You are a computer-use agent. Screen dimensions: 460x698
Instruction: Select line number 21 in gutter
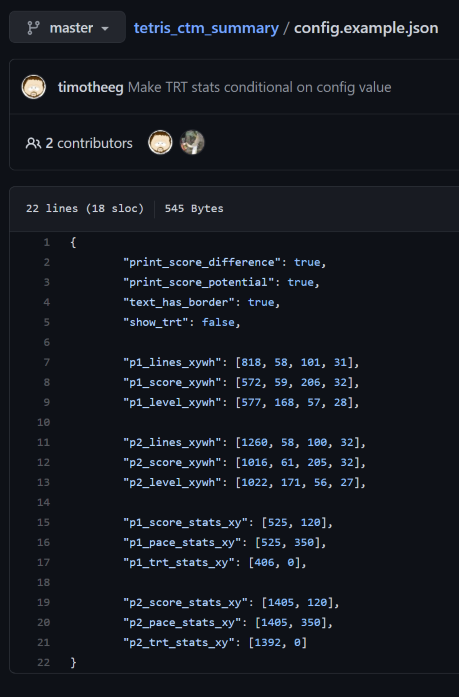click(44, 643)
